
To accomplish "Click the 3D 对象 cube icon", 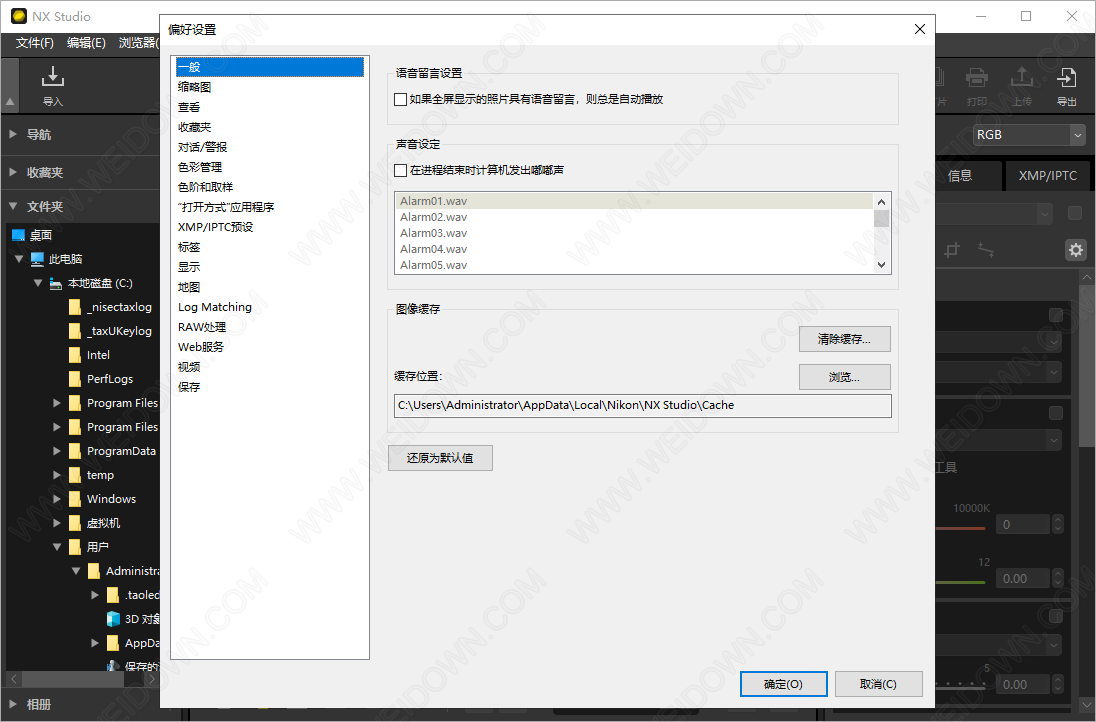I will click(113, 619).
